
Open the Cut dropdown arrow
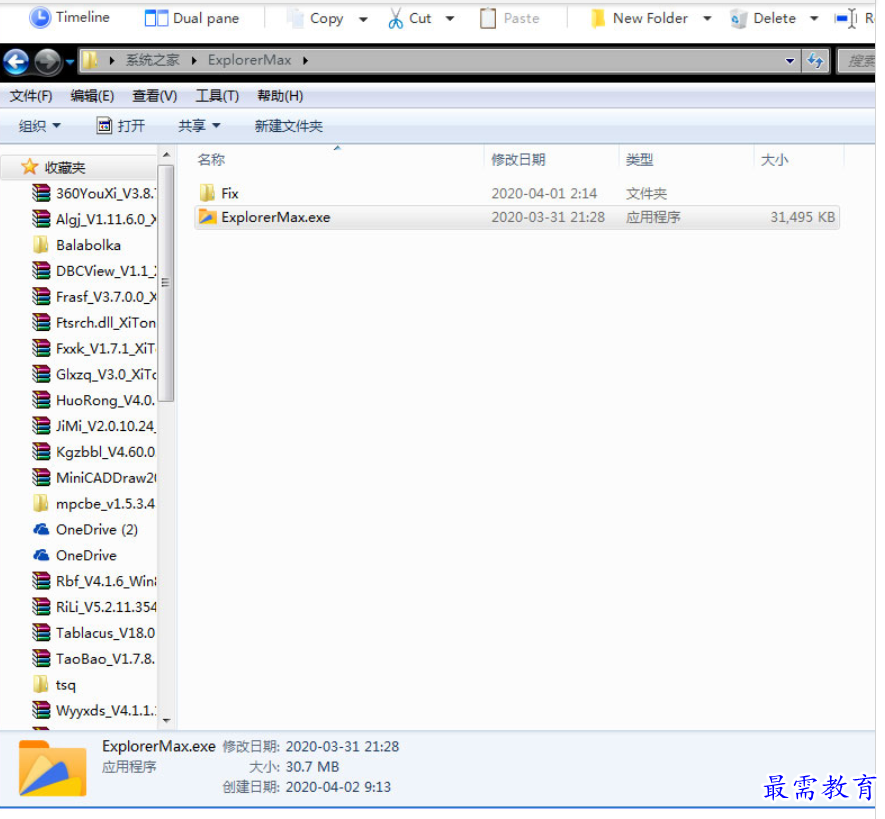click(x=450, y=19)
